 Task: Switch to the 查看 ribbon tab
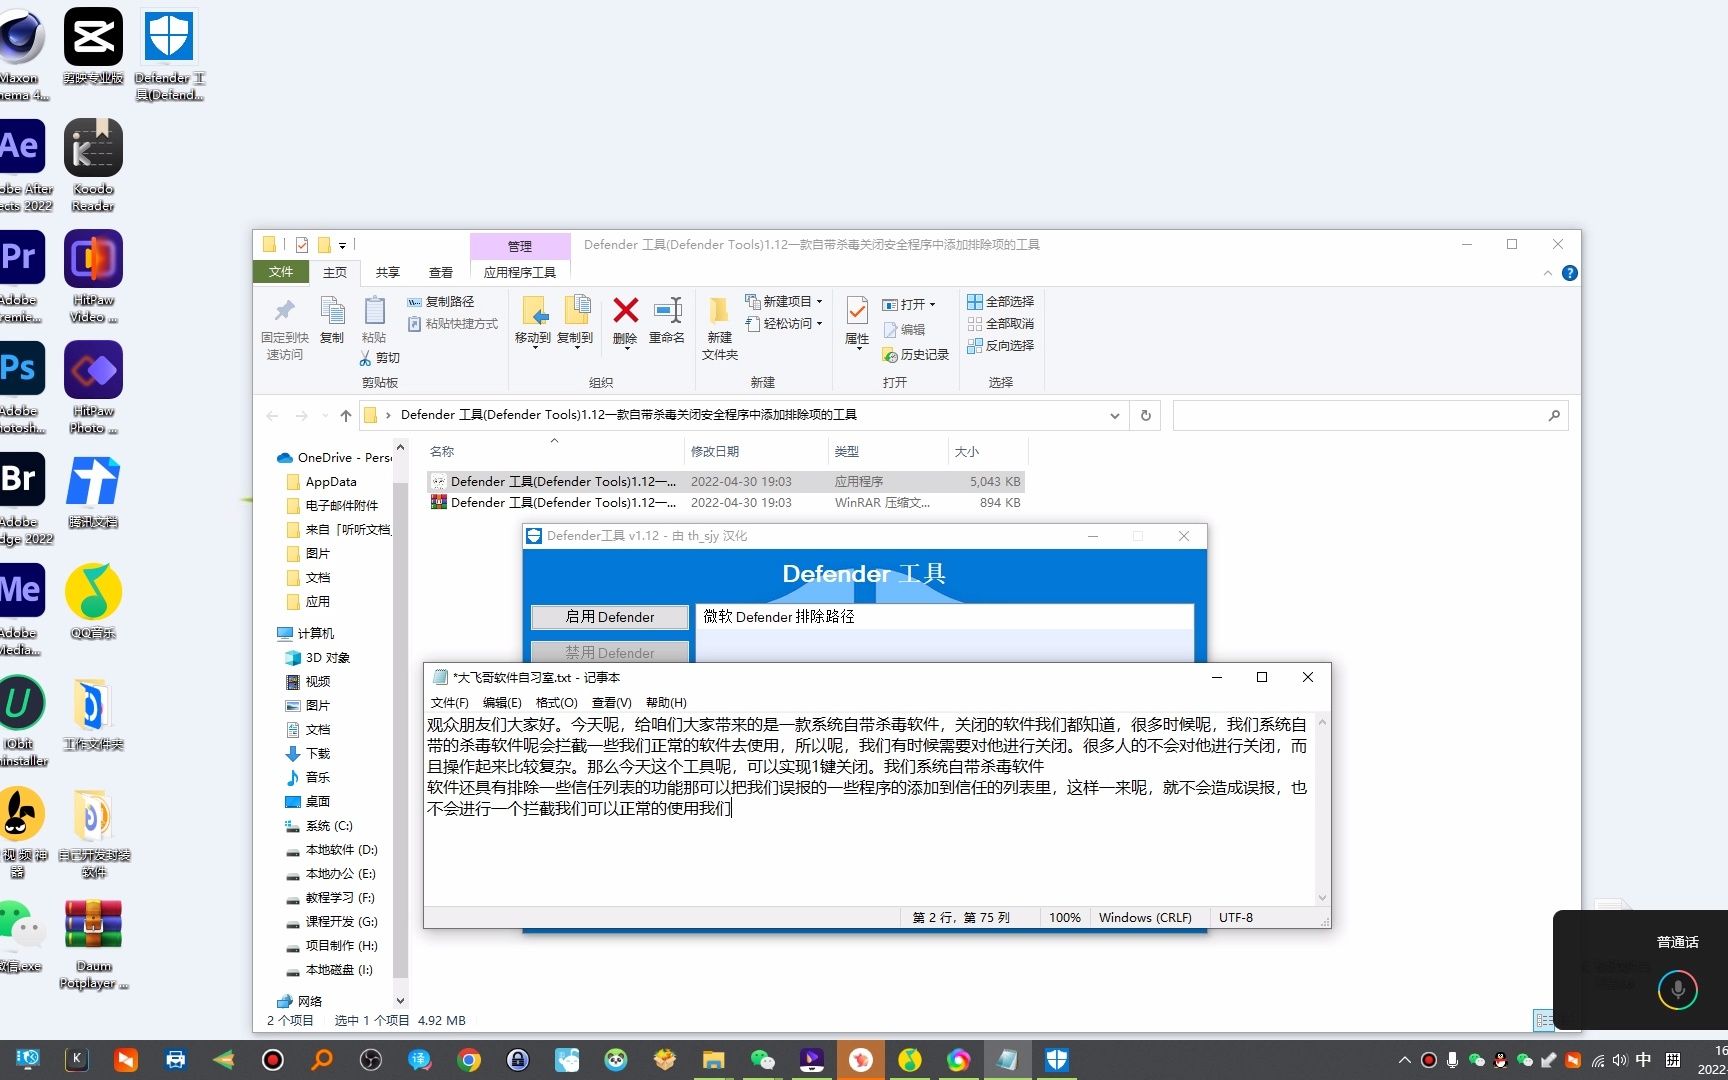pos(441,272)
